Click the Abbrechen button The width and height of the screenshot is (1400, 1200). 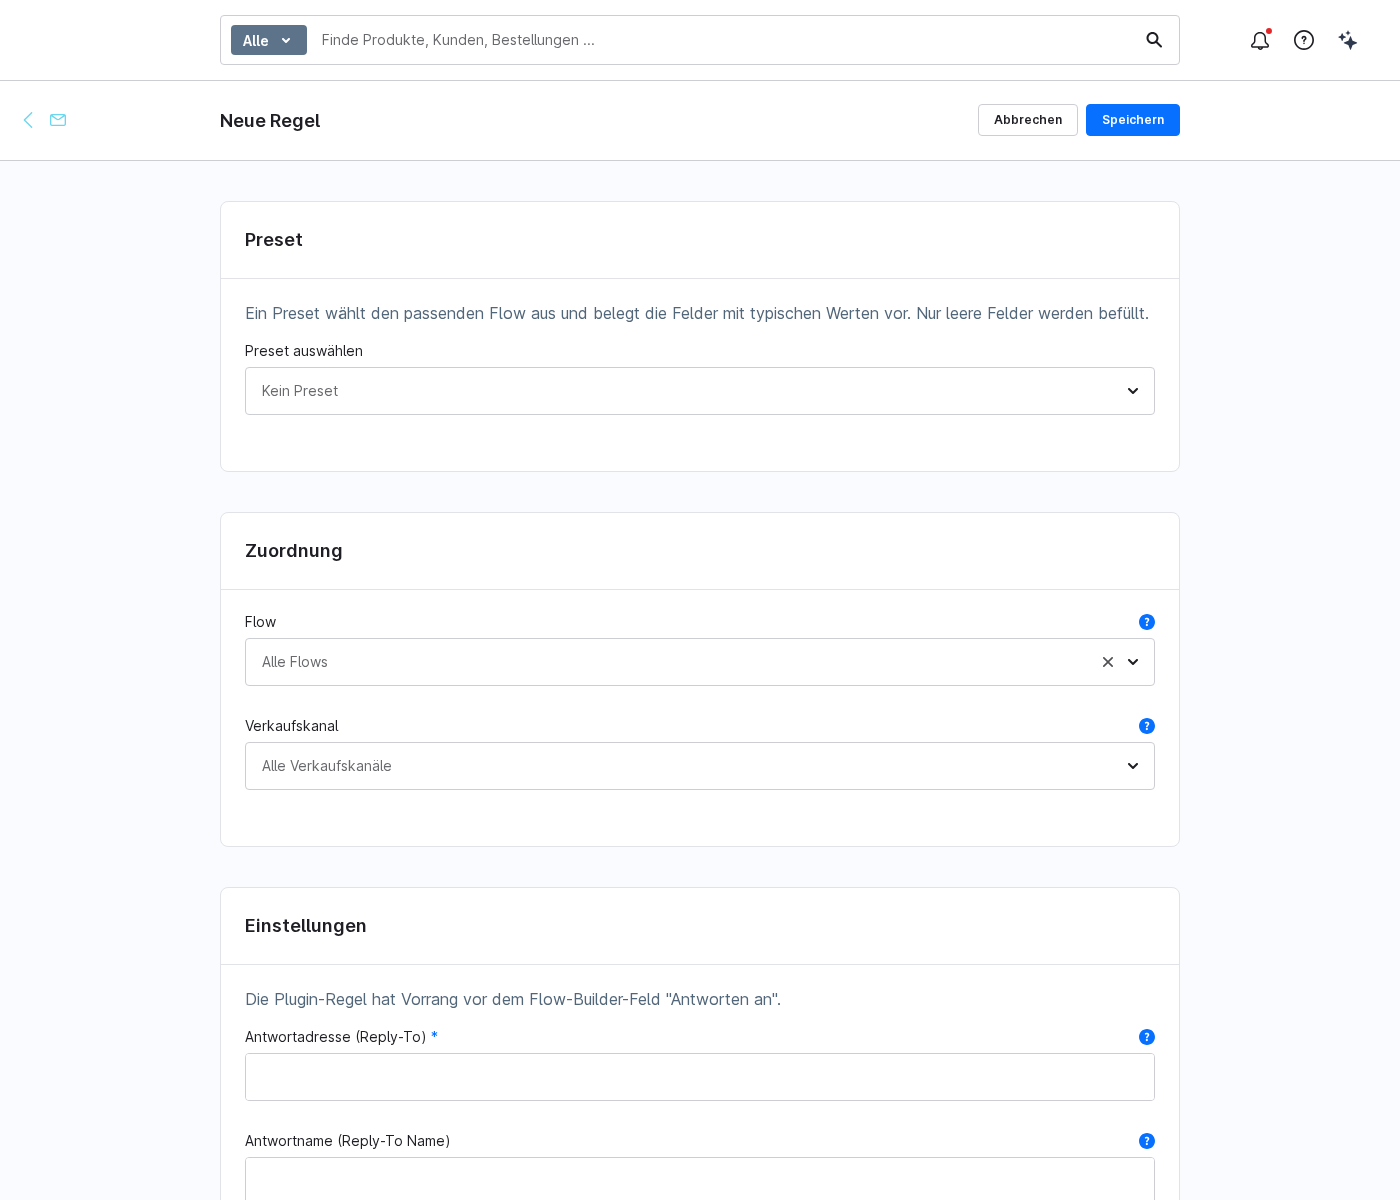[1028, 120]
